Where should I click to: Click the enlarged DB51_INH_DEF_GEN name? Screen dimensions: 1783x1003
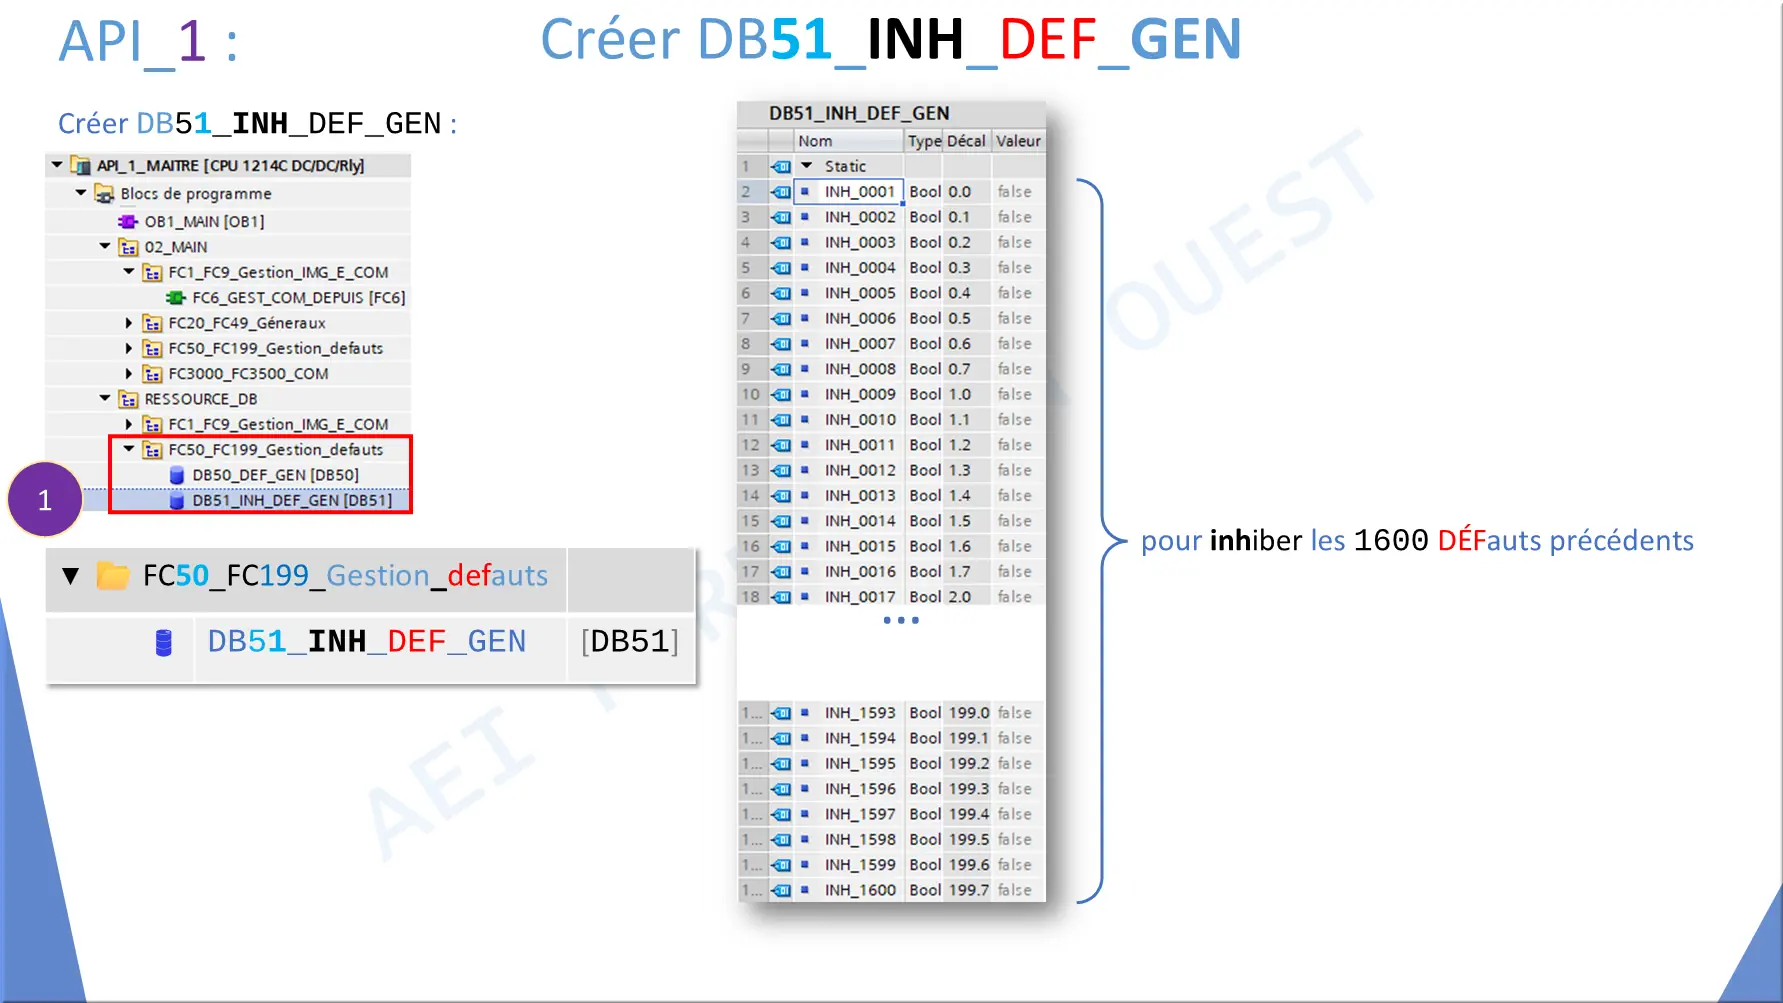(x=367, y=642)
